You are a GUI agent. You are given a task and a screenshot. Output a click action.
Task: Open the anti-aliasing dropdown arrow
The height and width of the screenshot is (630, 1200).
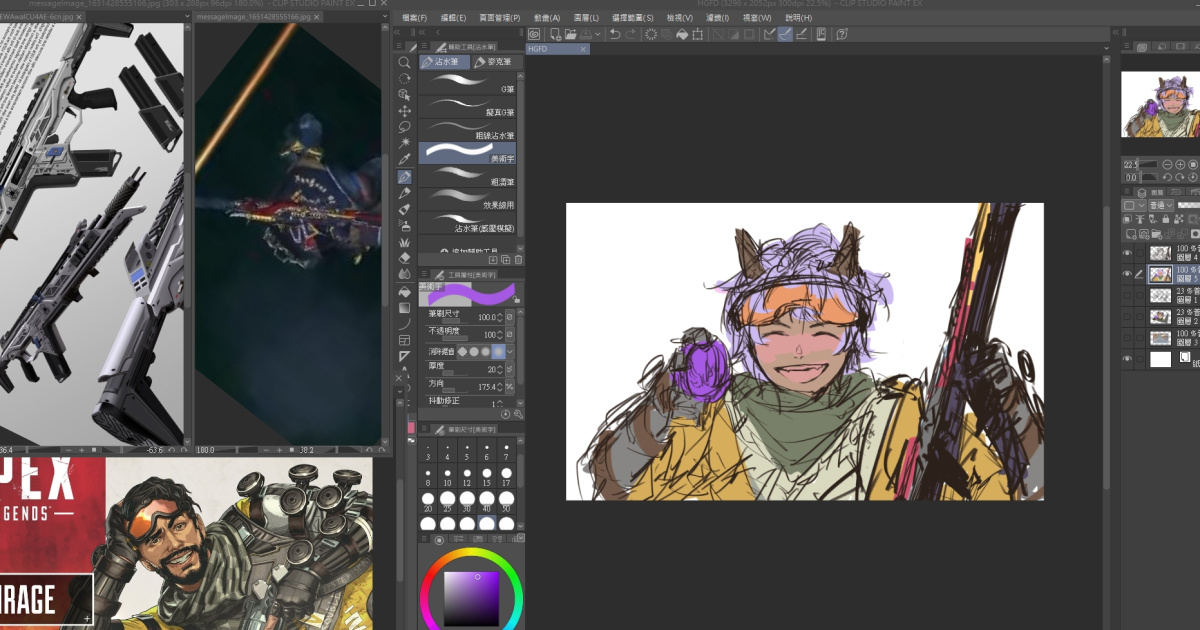pos(510,352)
